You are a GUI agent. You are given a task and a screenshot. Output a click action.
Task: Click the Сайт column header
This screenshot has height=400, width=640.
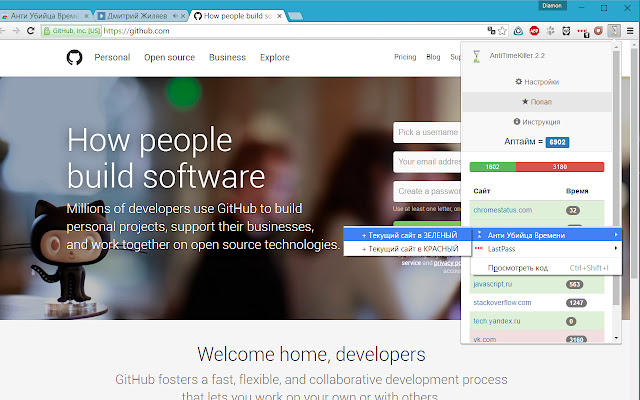coord(482,191)
